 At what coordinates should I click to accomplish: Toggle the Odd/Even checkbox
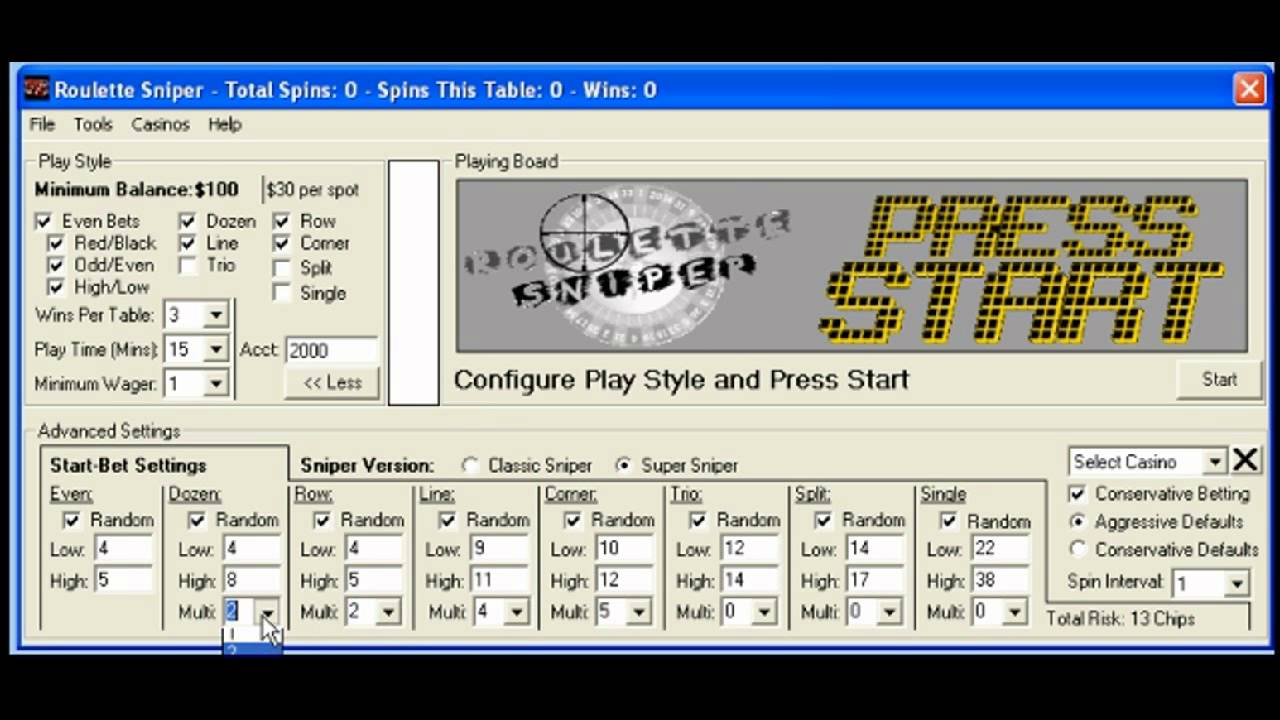[x=55, y=265]
